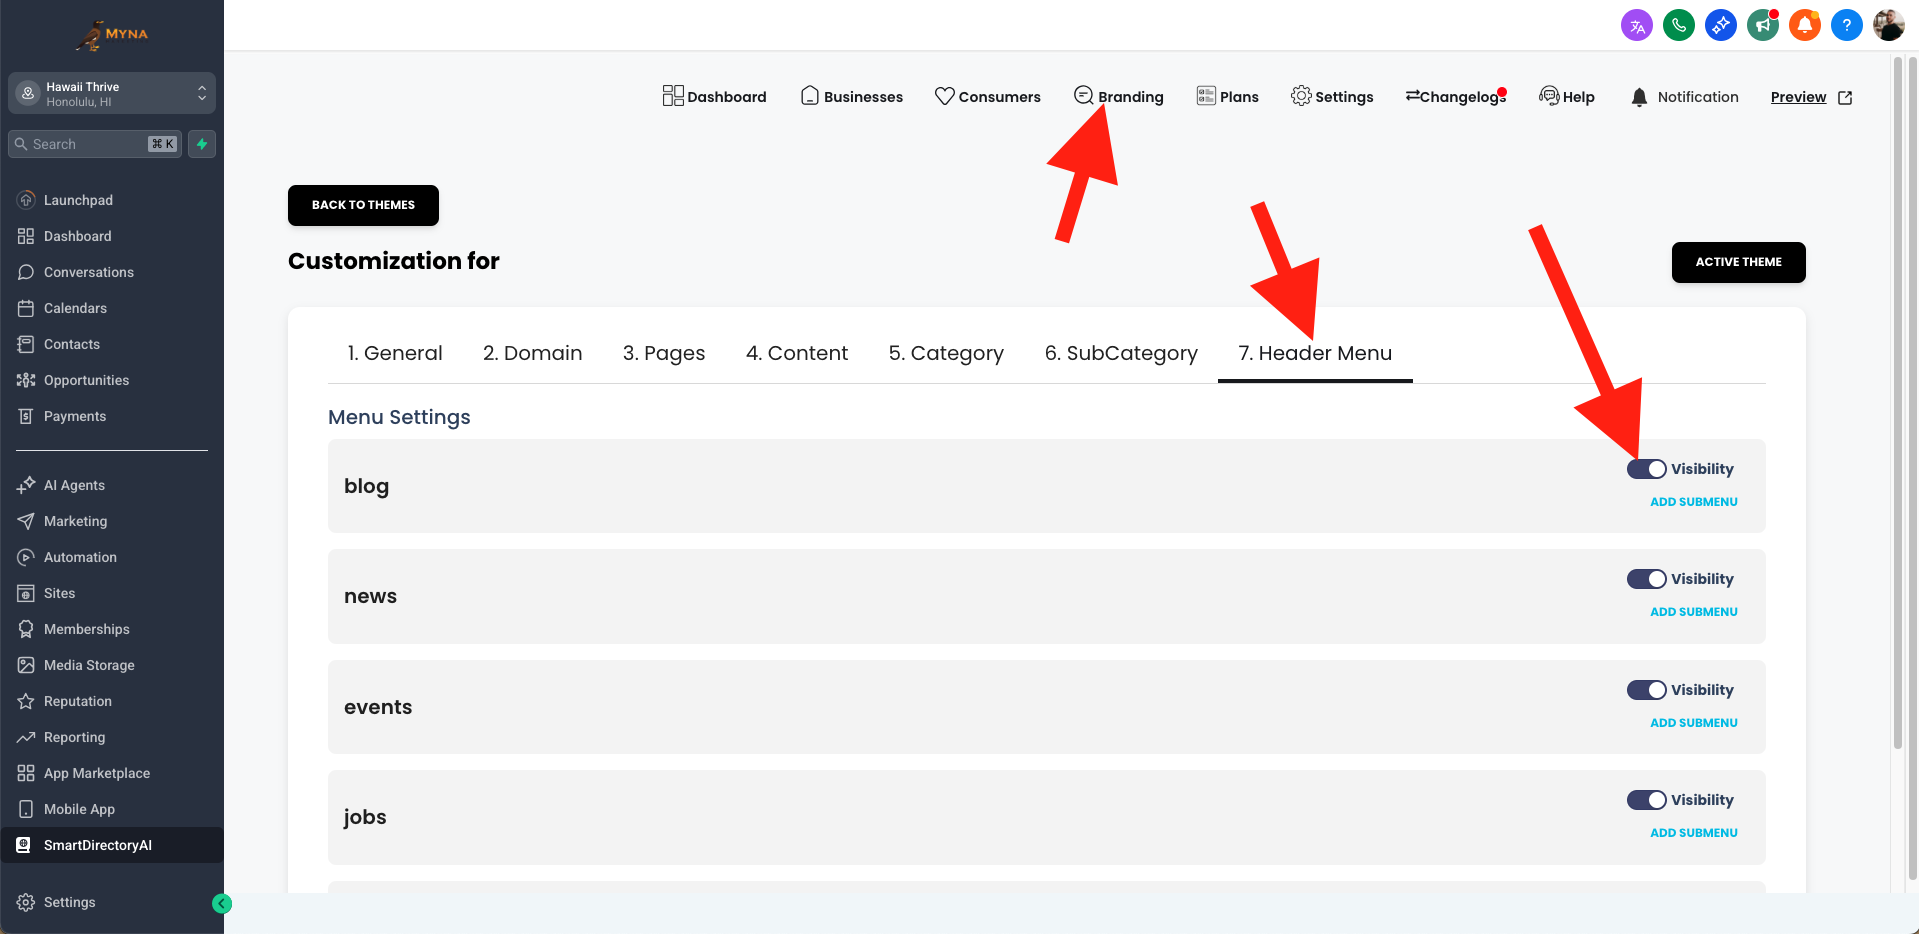Select the 7. Header Menu tab
Screen dimensions: 1919x934
click(1315, 353)
